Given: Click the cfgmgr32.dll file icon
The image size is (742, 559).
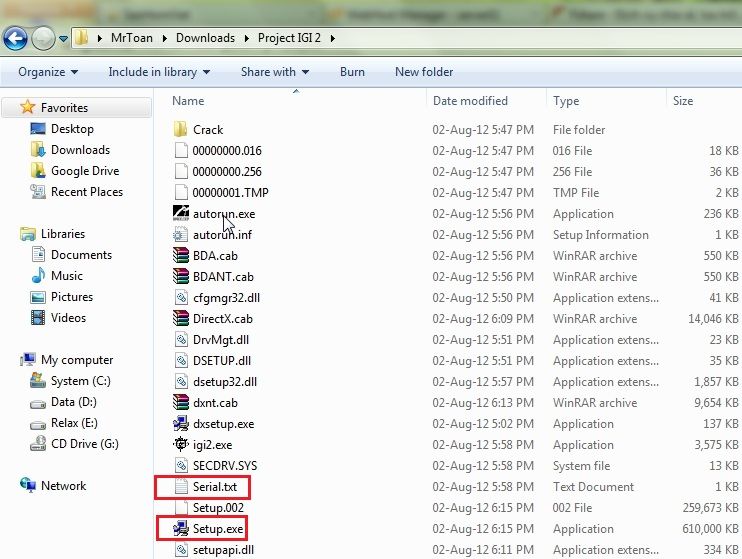Looking at the screenshot, I should click(x=181, y=298).
